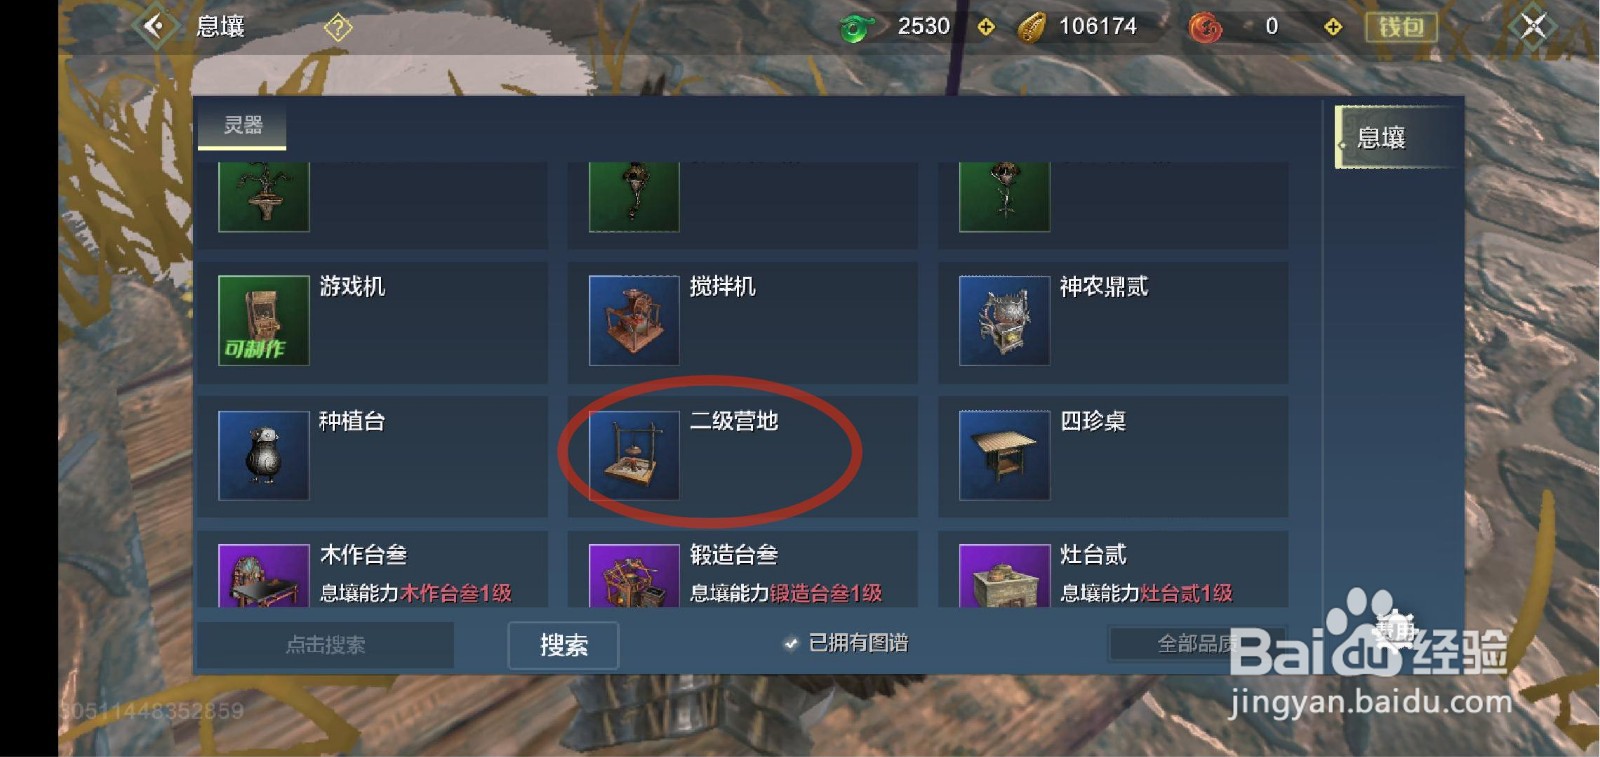Open the 锻造台叁 item icon
Image resolution: width=1600 pixels, height=757 pixels.
point(634,576)
